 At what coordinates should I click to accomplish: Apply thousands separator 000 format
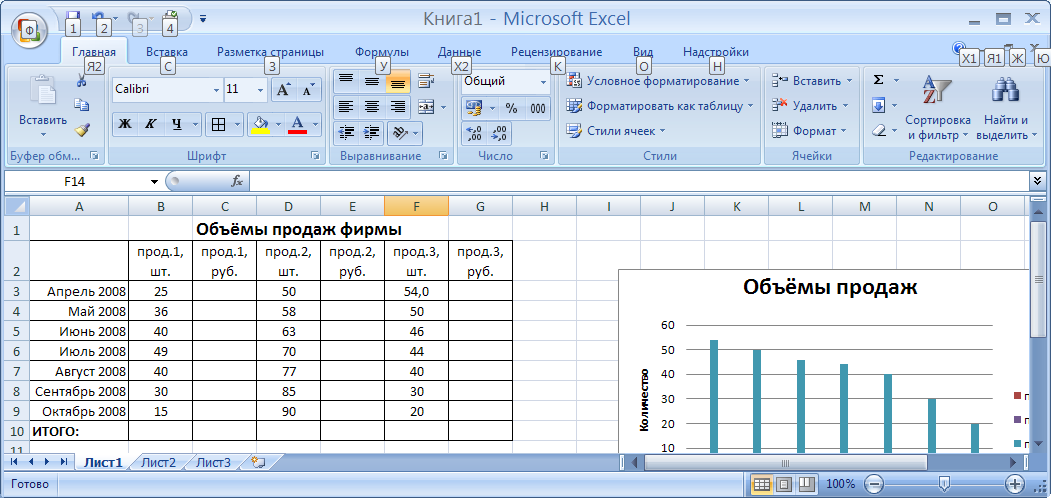point(538,109)
